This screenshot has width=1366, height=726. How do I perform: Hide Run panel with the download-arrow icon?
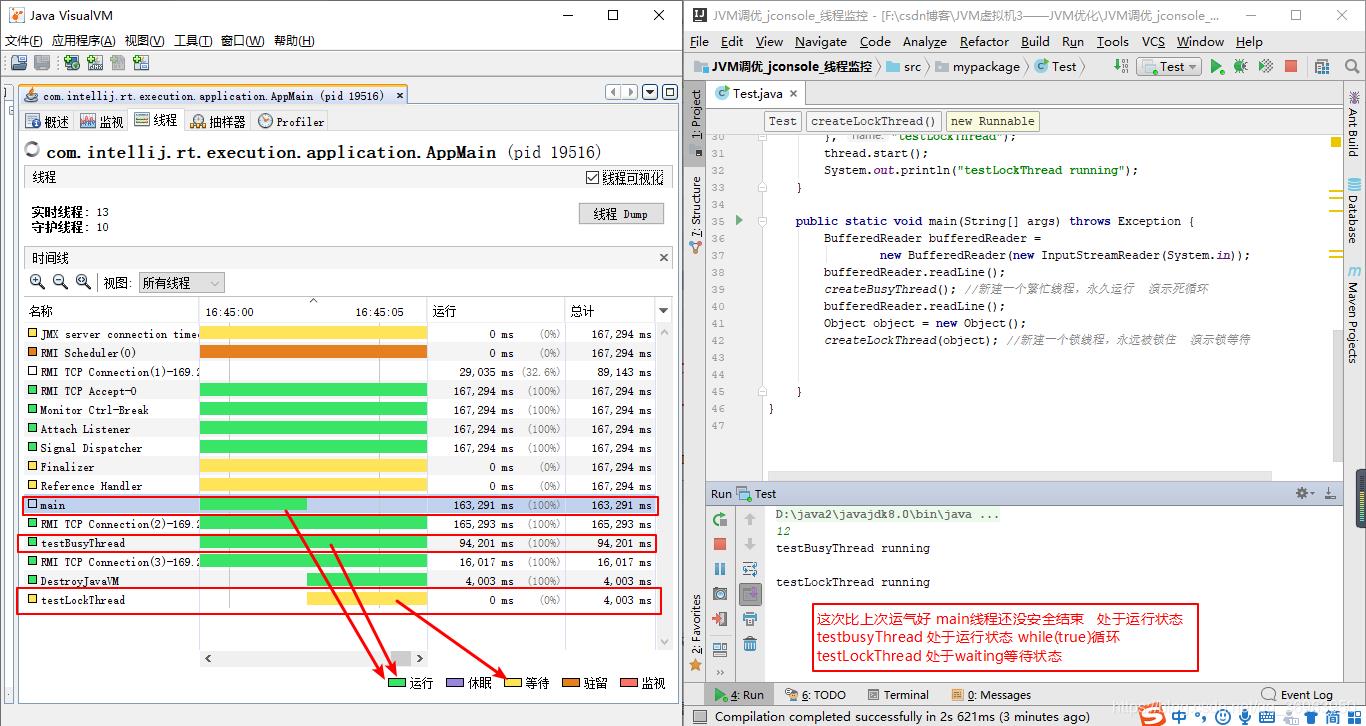[1331, 493]
